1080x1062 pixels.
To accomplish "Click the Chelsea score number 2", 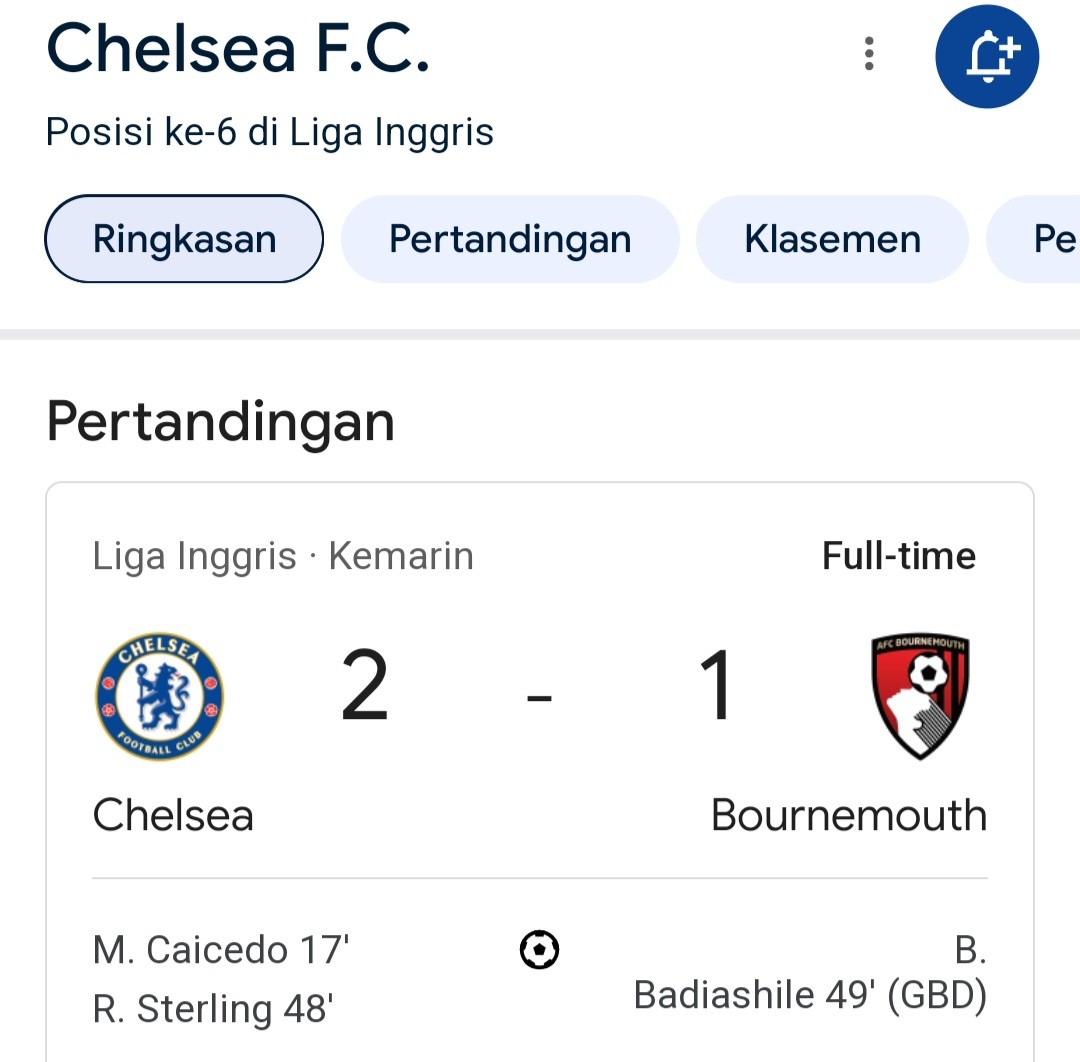I will tap(364, 685).
